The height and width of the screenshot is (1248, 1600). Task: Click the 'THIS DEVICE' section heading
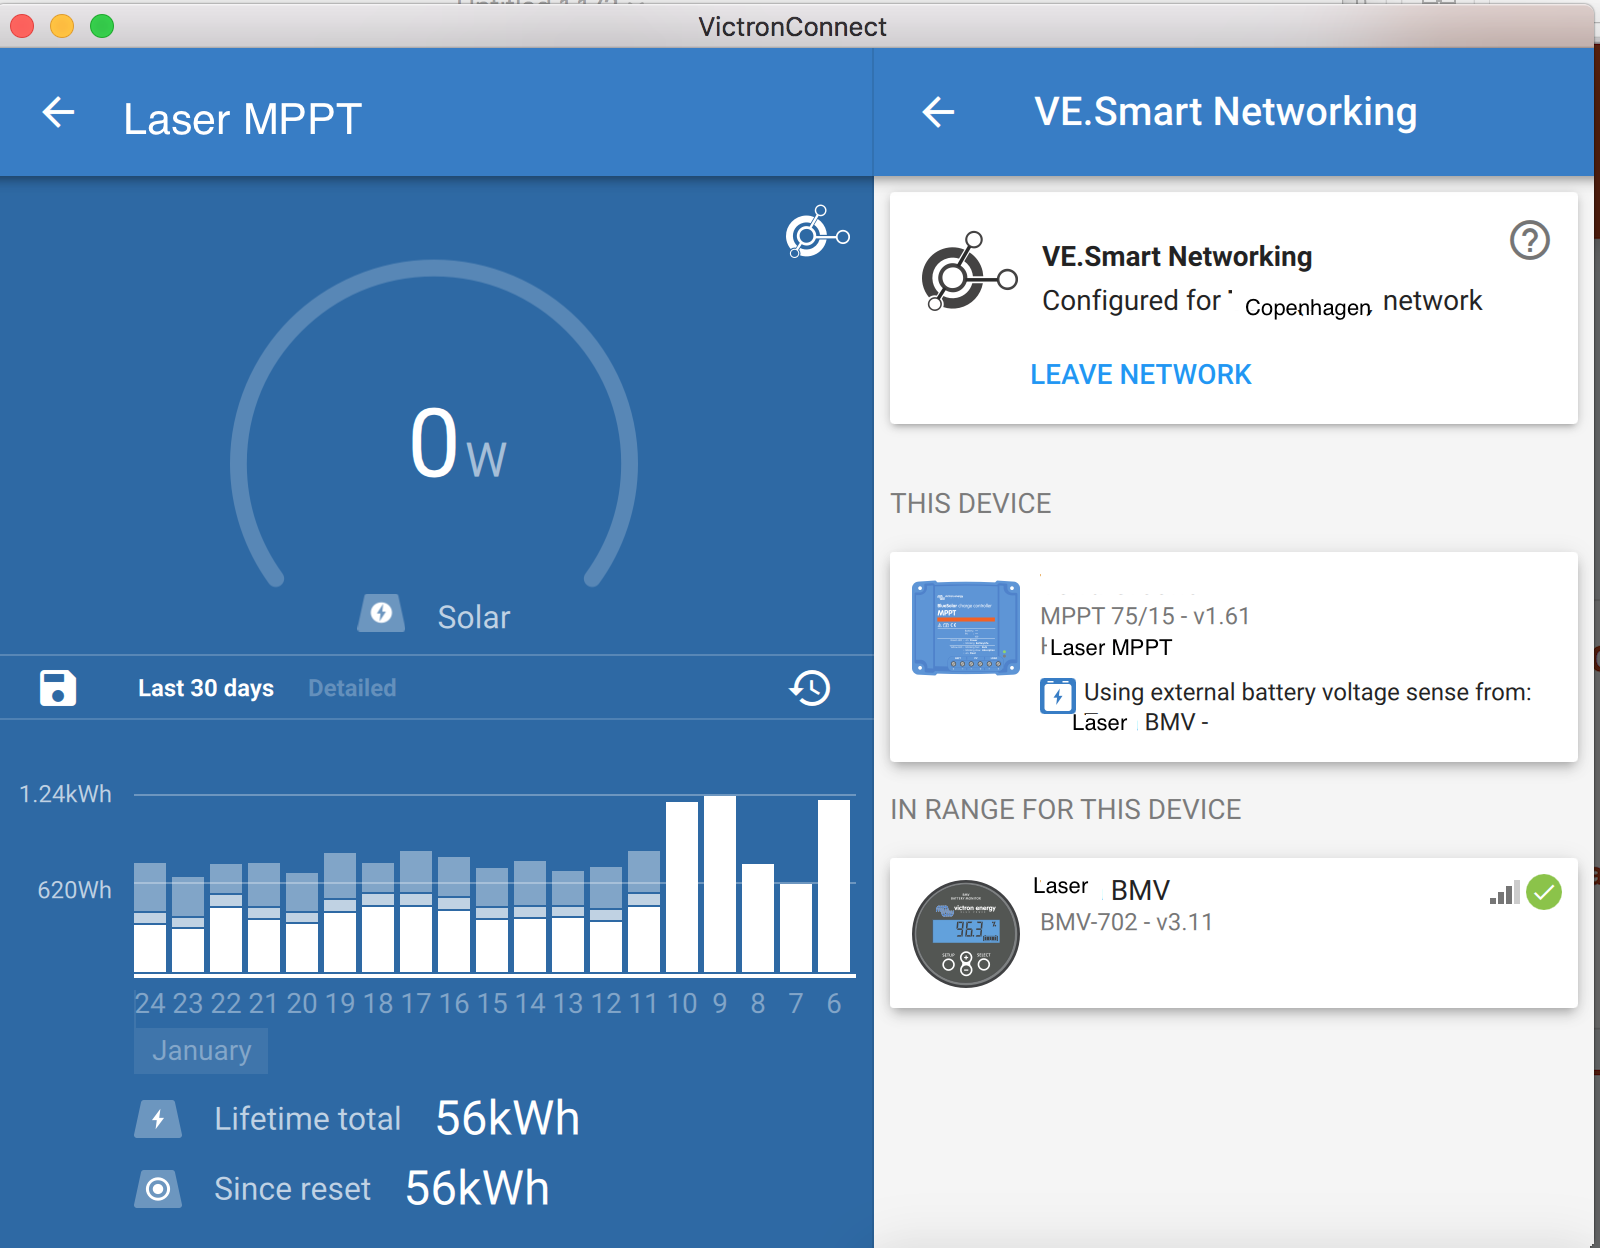click(971, 503)
